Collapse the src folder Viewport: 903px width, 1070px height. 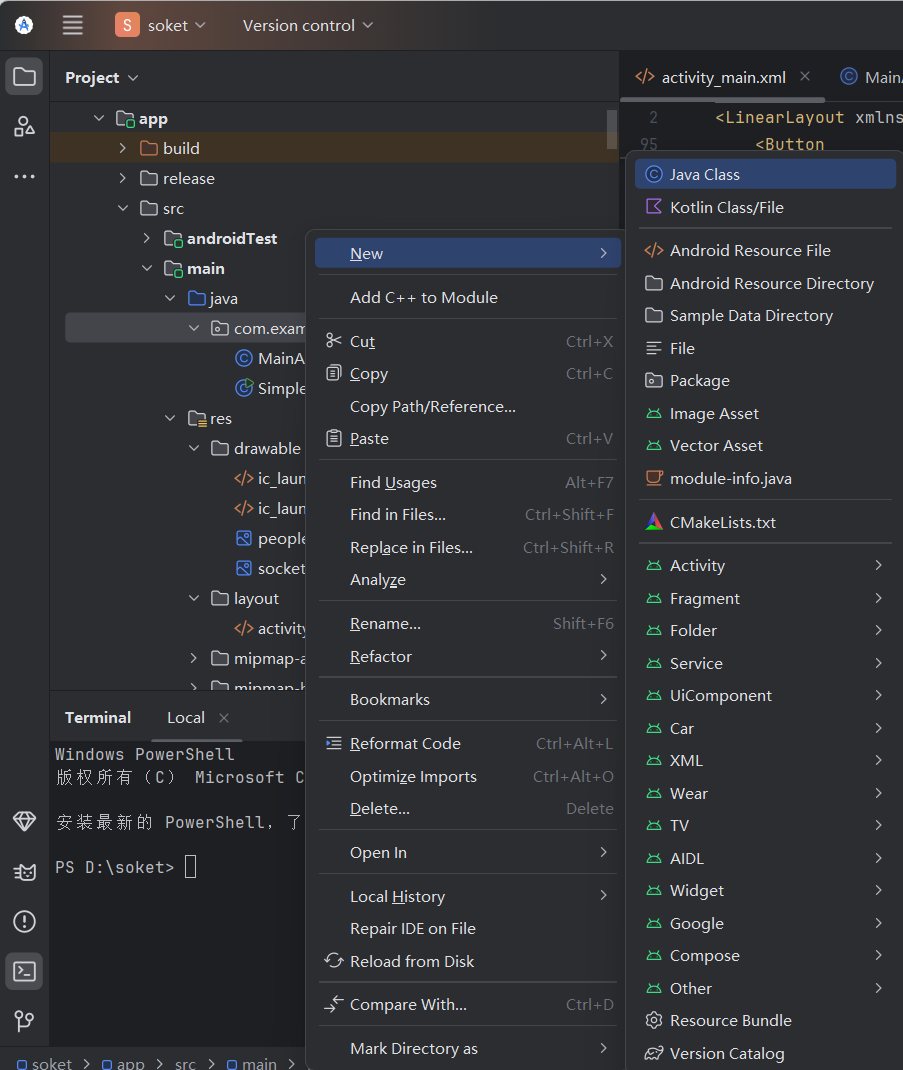click(x=123, y=208)
